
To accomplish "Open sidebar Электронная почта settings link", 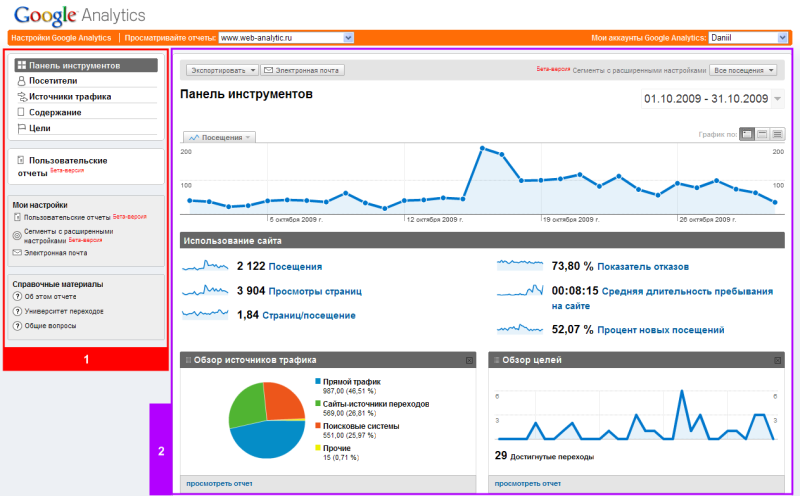I will (56, 253).
